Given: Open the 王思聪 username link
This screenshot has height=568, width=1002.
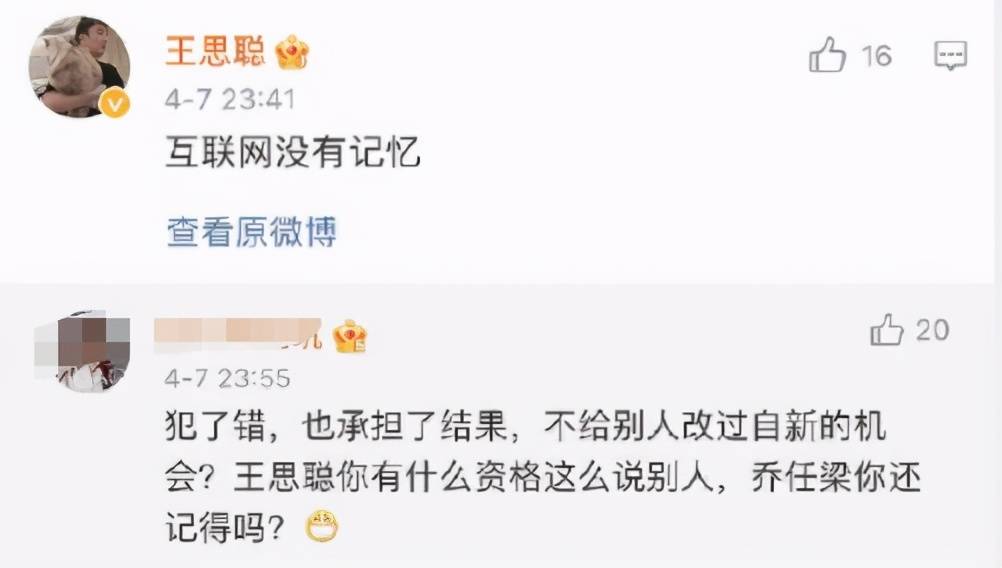Looking at the screenshot, I should (215, 50).
